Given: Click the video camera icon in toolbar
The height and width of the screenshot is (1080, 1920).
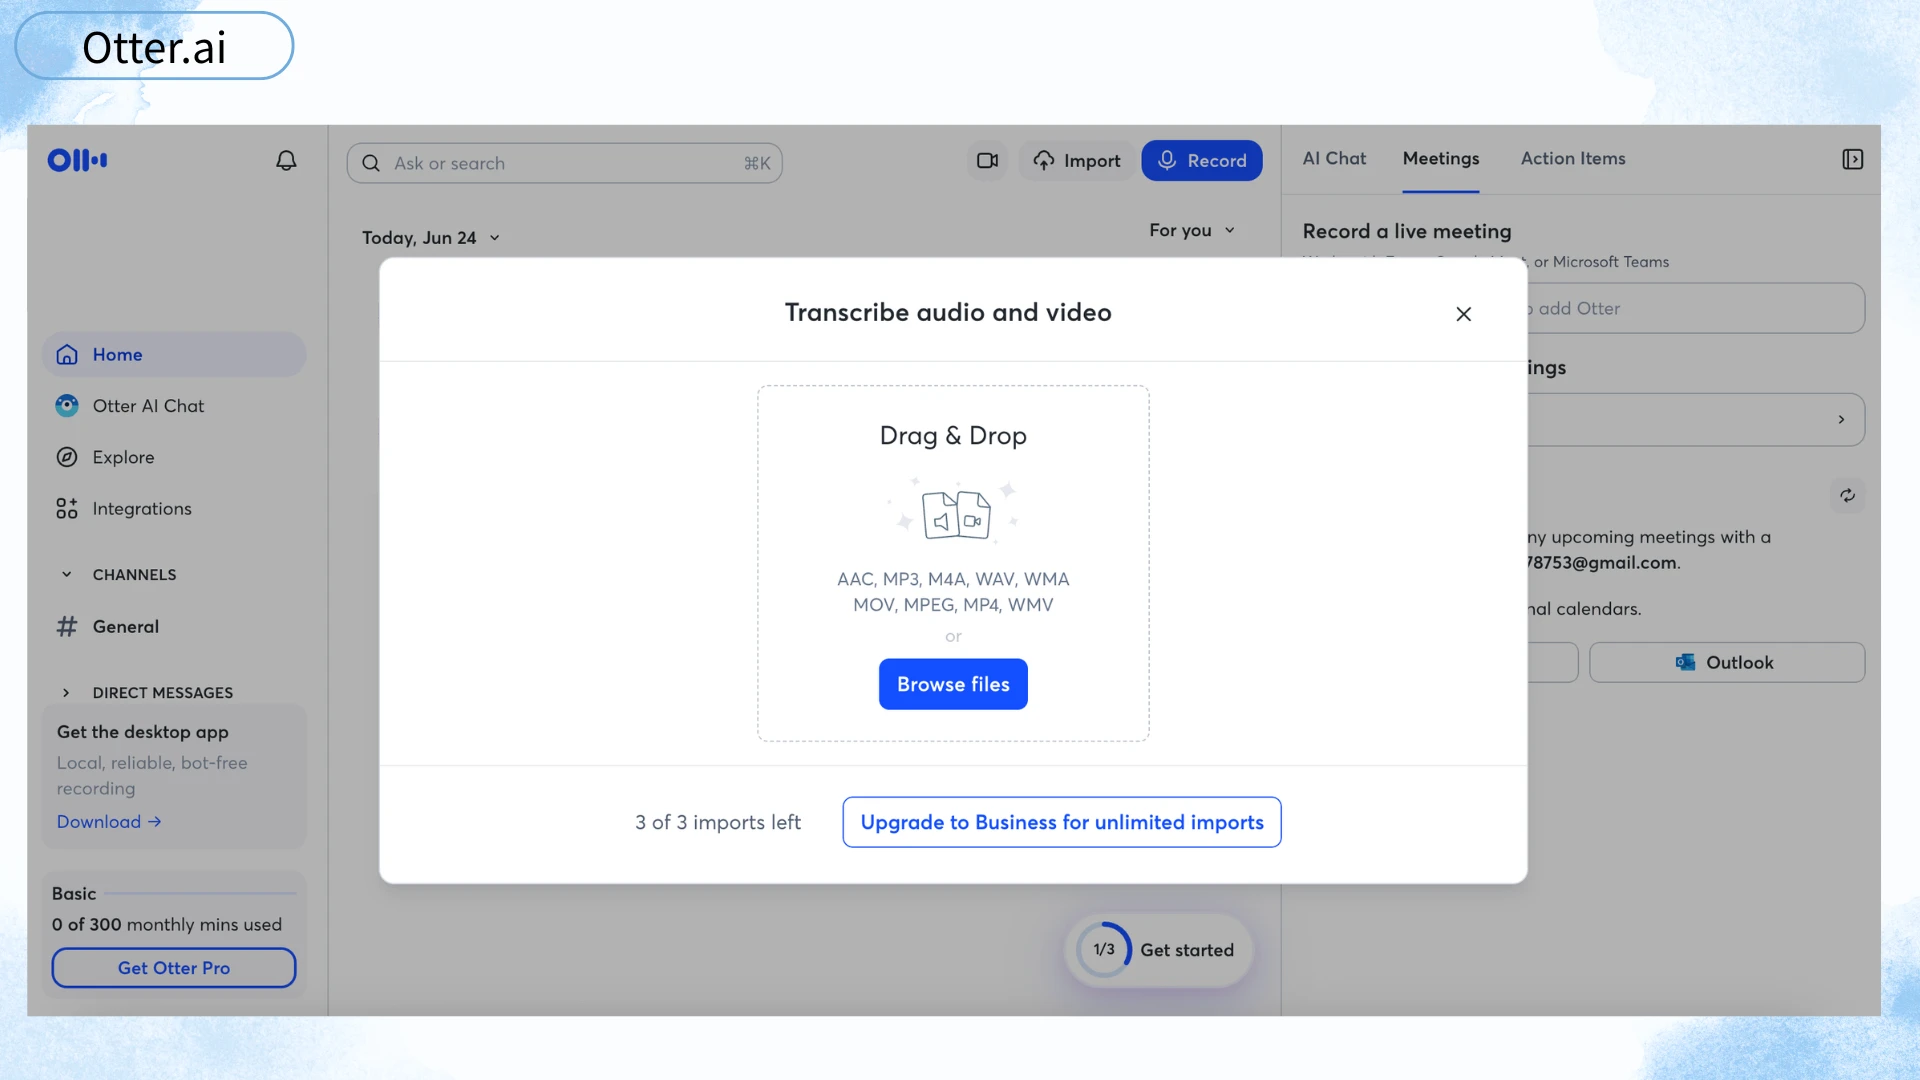Looking at the screenshot, I should click(987, 161).
